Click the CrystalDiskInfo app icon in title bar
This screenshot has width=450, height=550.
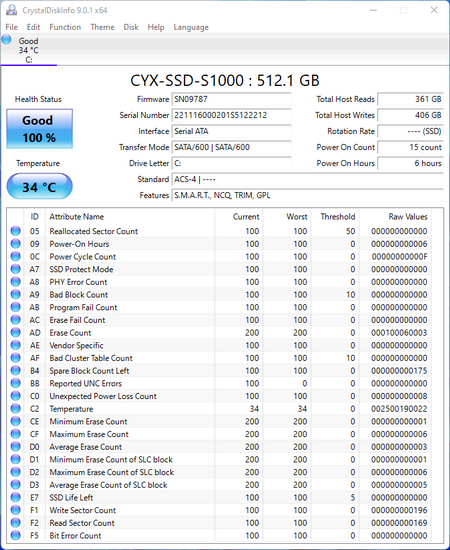tap(11, 10)
